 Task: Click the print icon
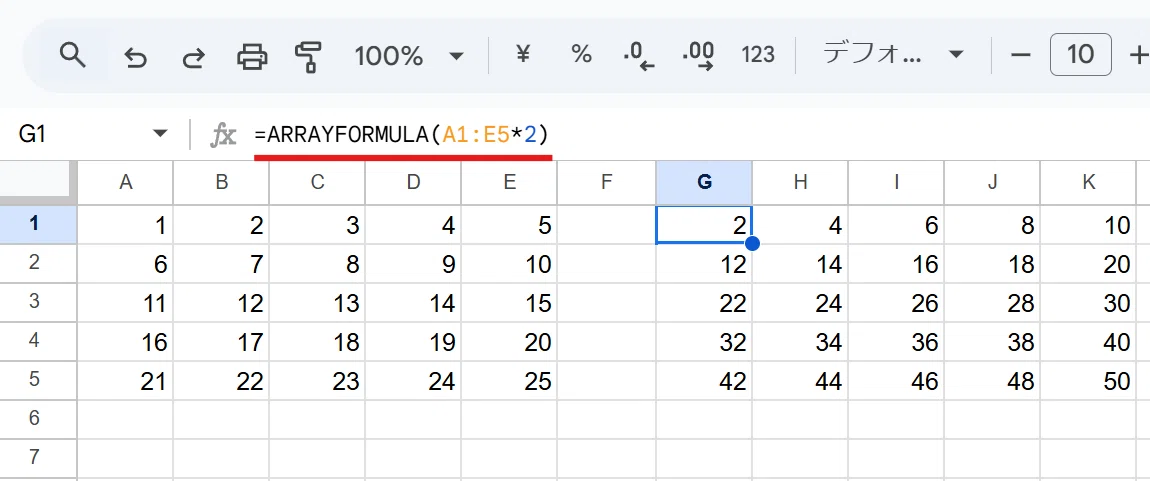click(252, 56)
